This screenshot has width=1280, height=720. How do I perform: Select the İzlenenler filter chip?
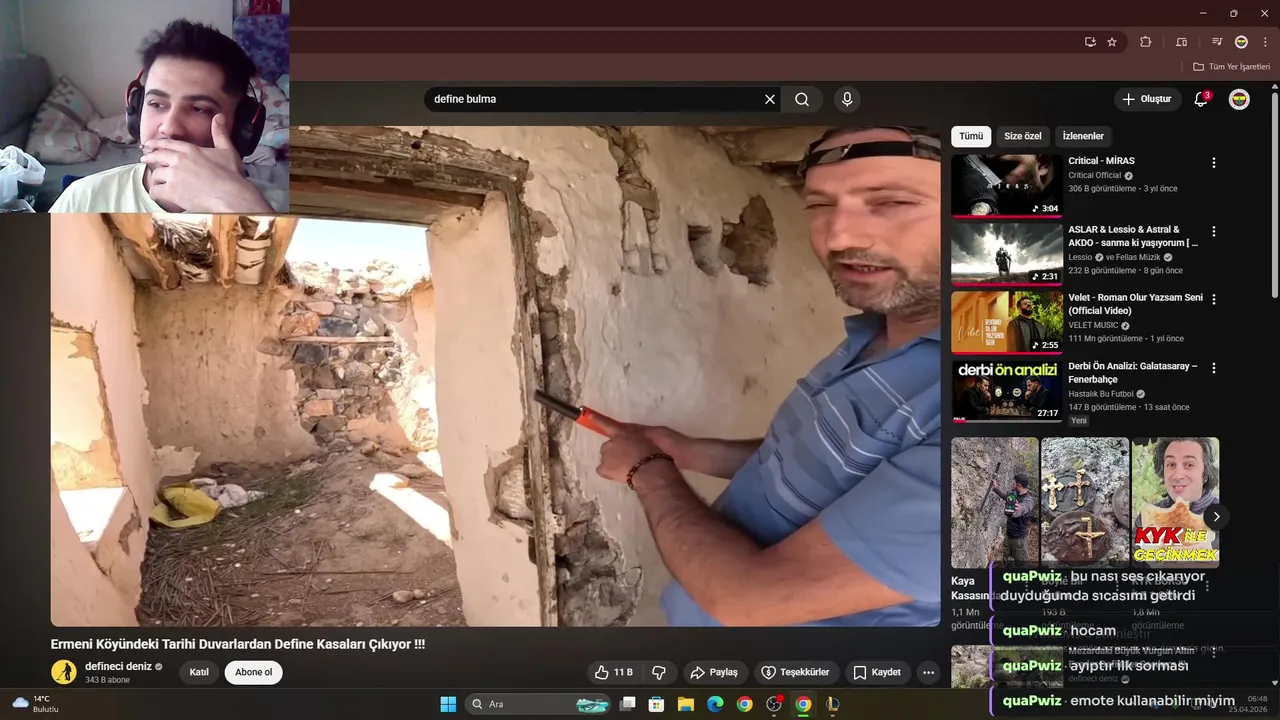click(1083, 136)
